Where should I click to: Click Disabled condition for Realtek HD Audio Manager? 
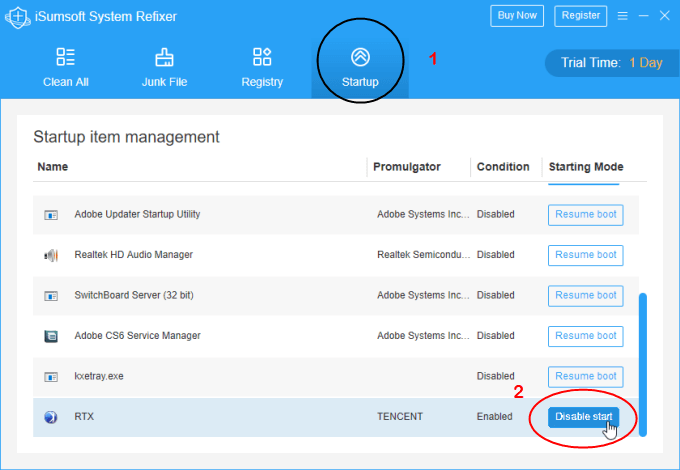496,255
